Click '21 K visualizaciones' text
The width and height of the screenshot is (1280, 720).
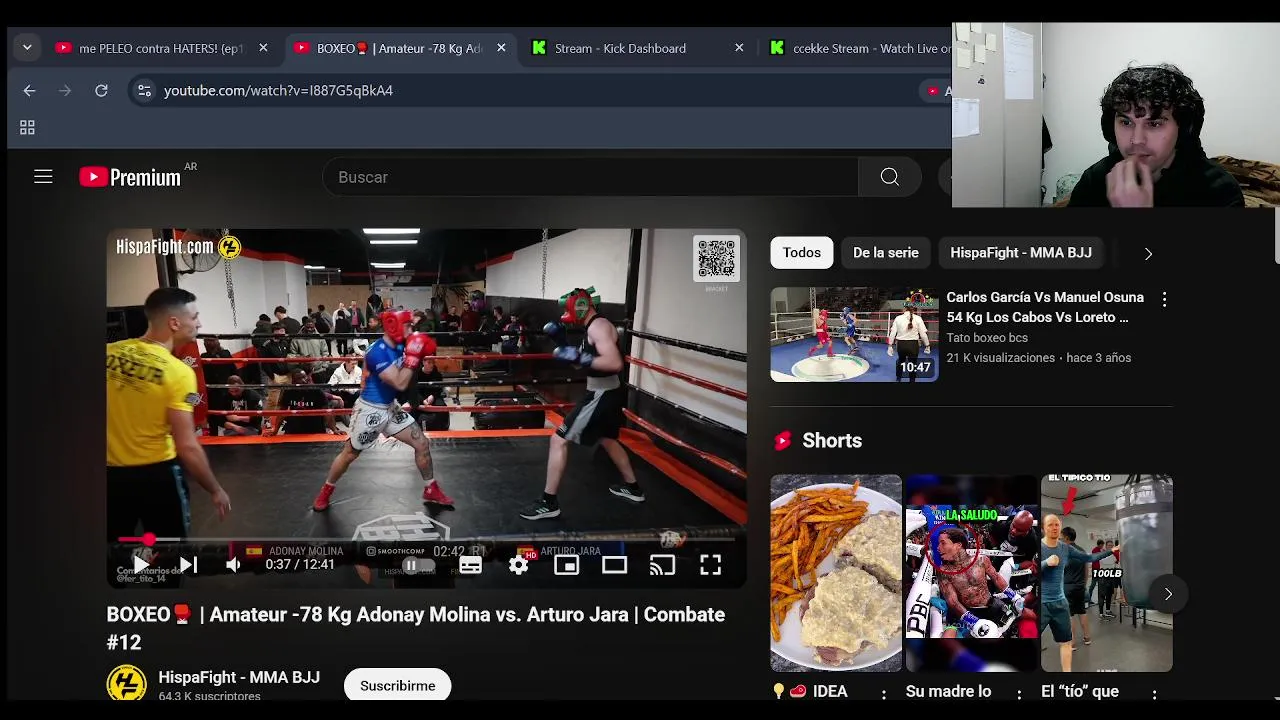(x=1001, y=358)
